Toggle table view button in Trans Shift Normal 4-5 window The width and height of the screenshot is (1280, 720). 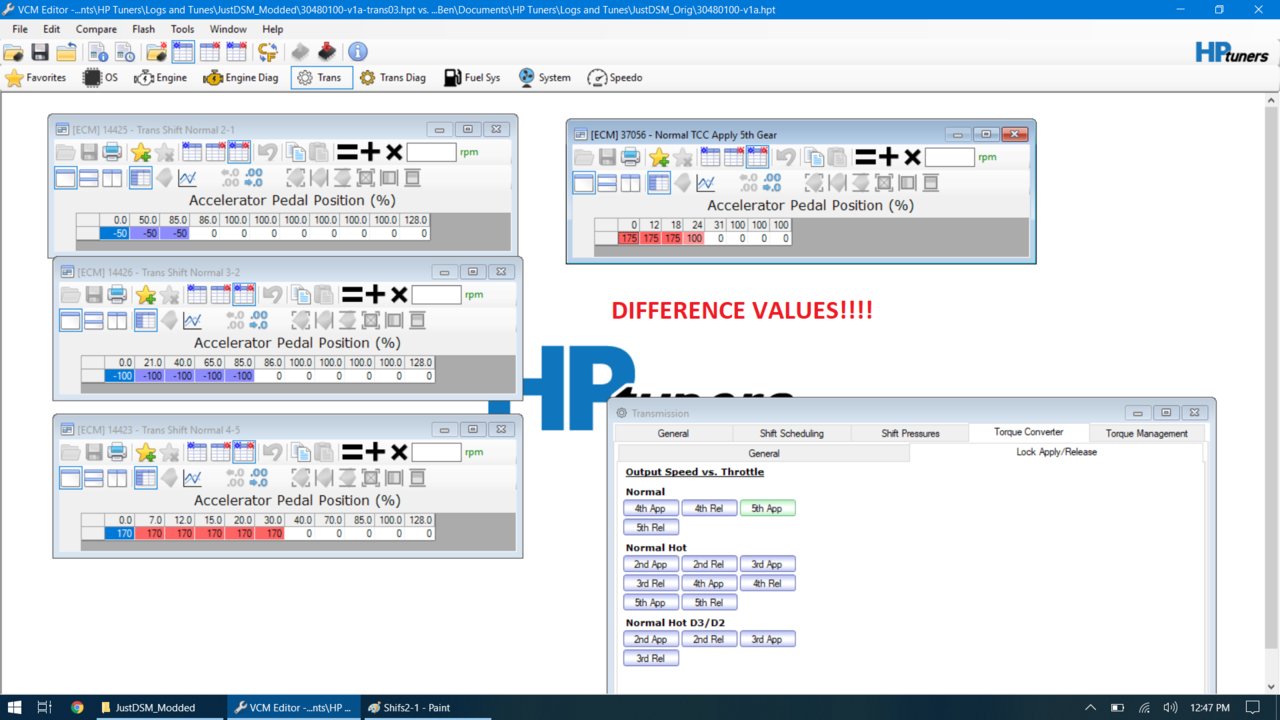[145, 477]
